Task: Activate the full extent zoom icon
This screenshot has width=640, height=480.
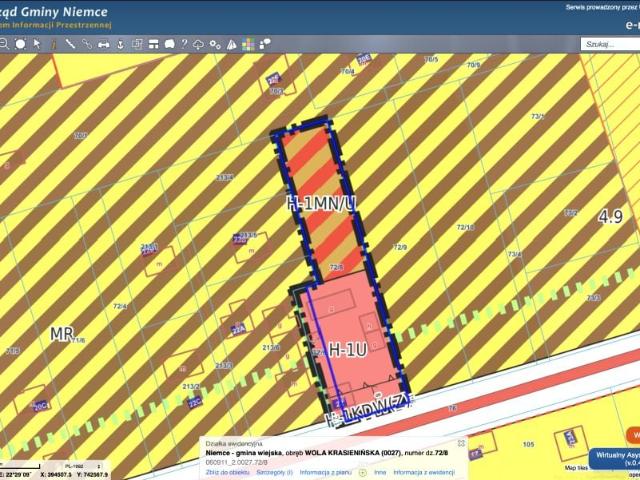Action: pyautogui.click(x=20, y=44)
